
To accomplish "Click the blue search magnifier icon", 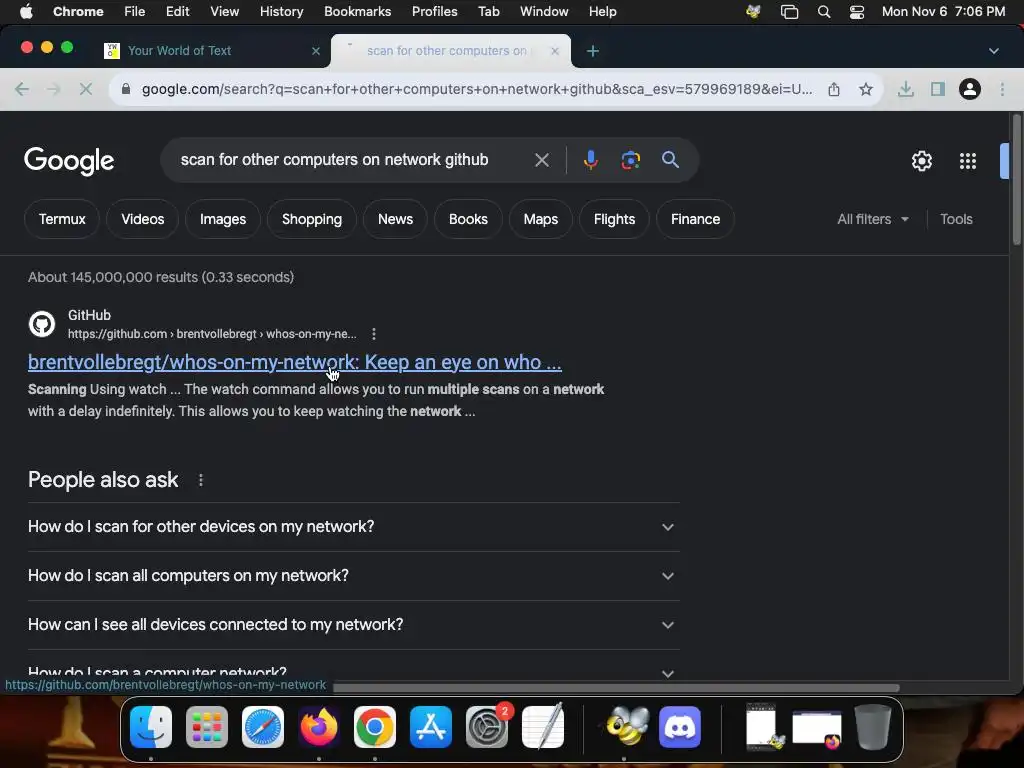I will (670, 160).
